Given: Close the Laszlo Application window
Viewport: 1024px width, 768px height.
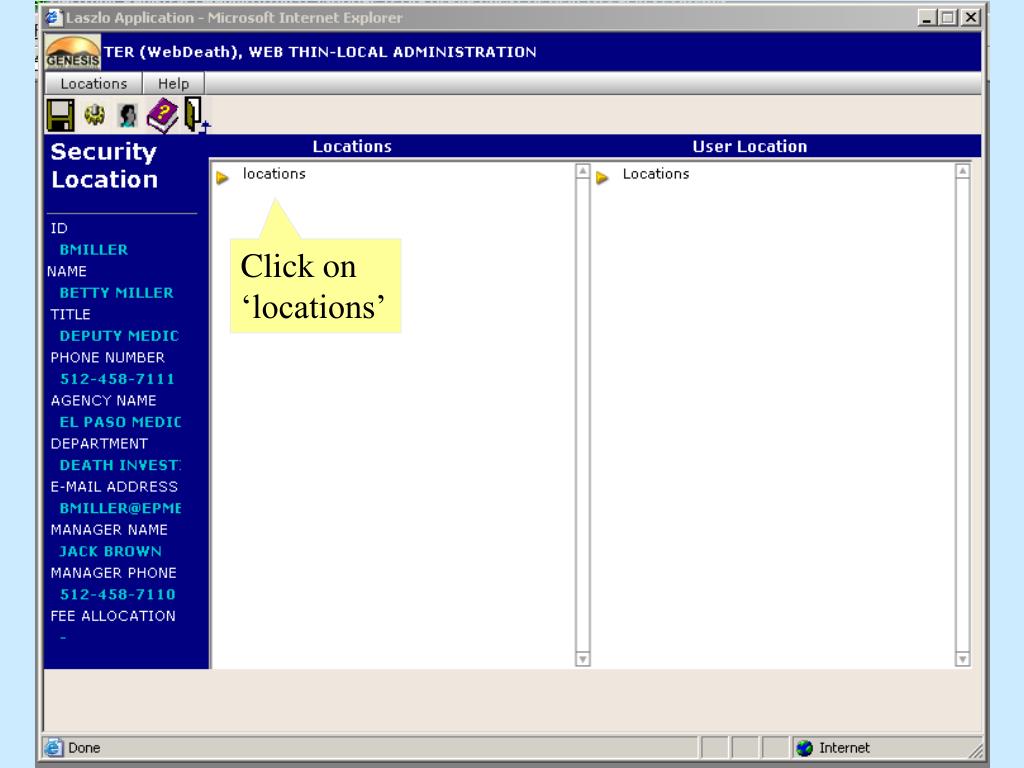Looking at the screenshot, I should point(971,18).
